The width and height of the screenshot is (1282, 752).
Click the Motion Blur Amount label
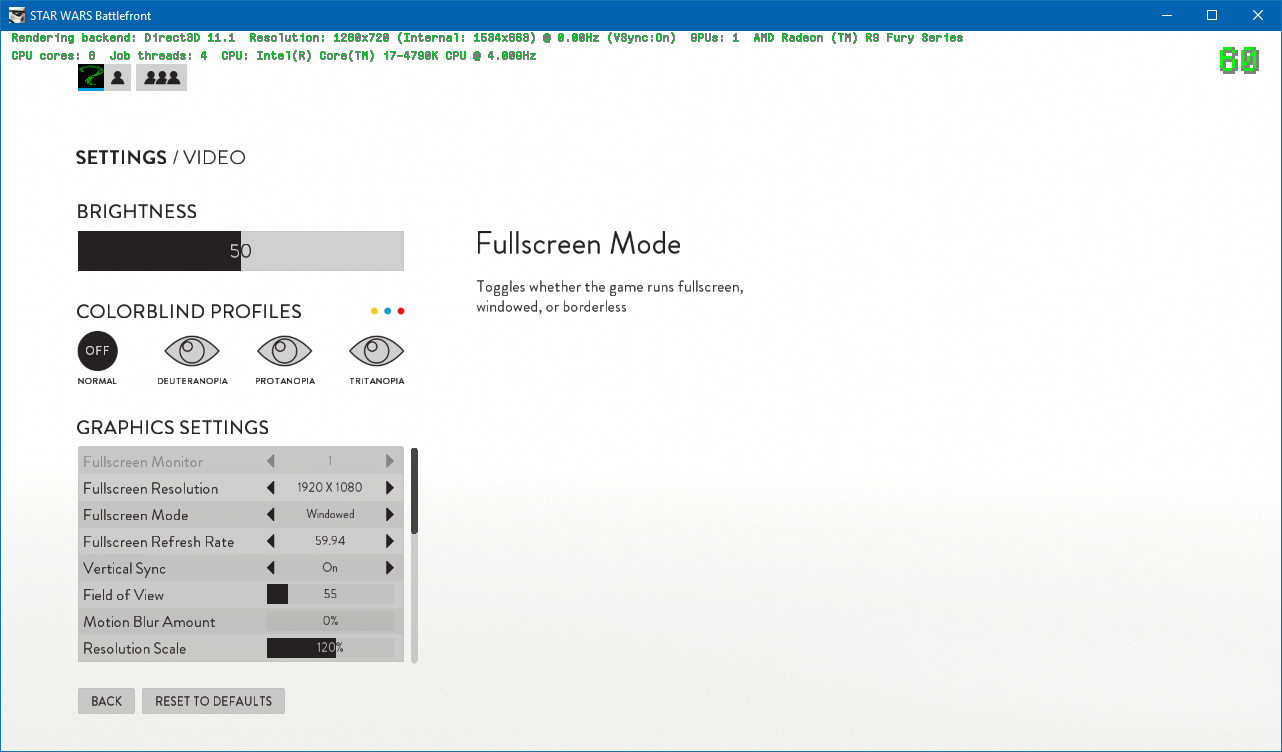(149, 622)
